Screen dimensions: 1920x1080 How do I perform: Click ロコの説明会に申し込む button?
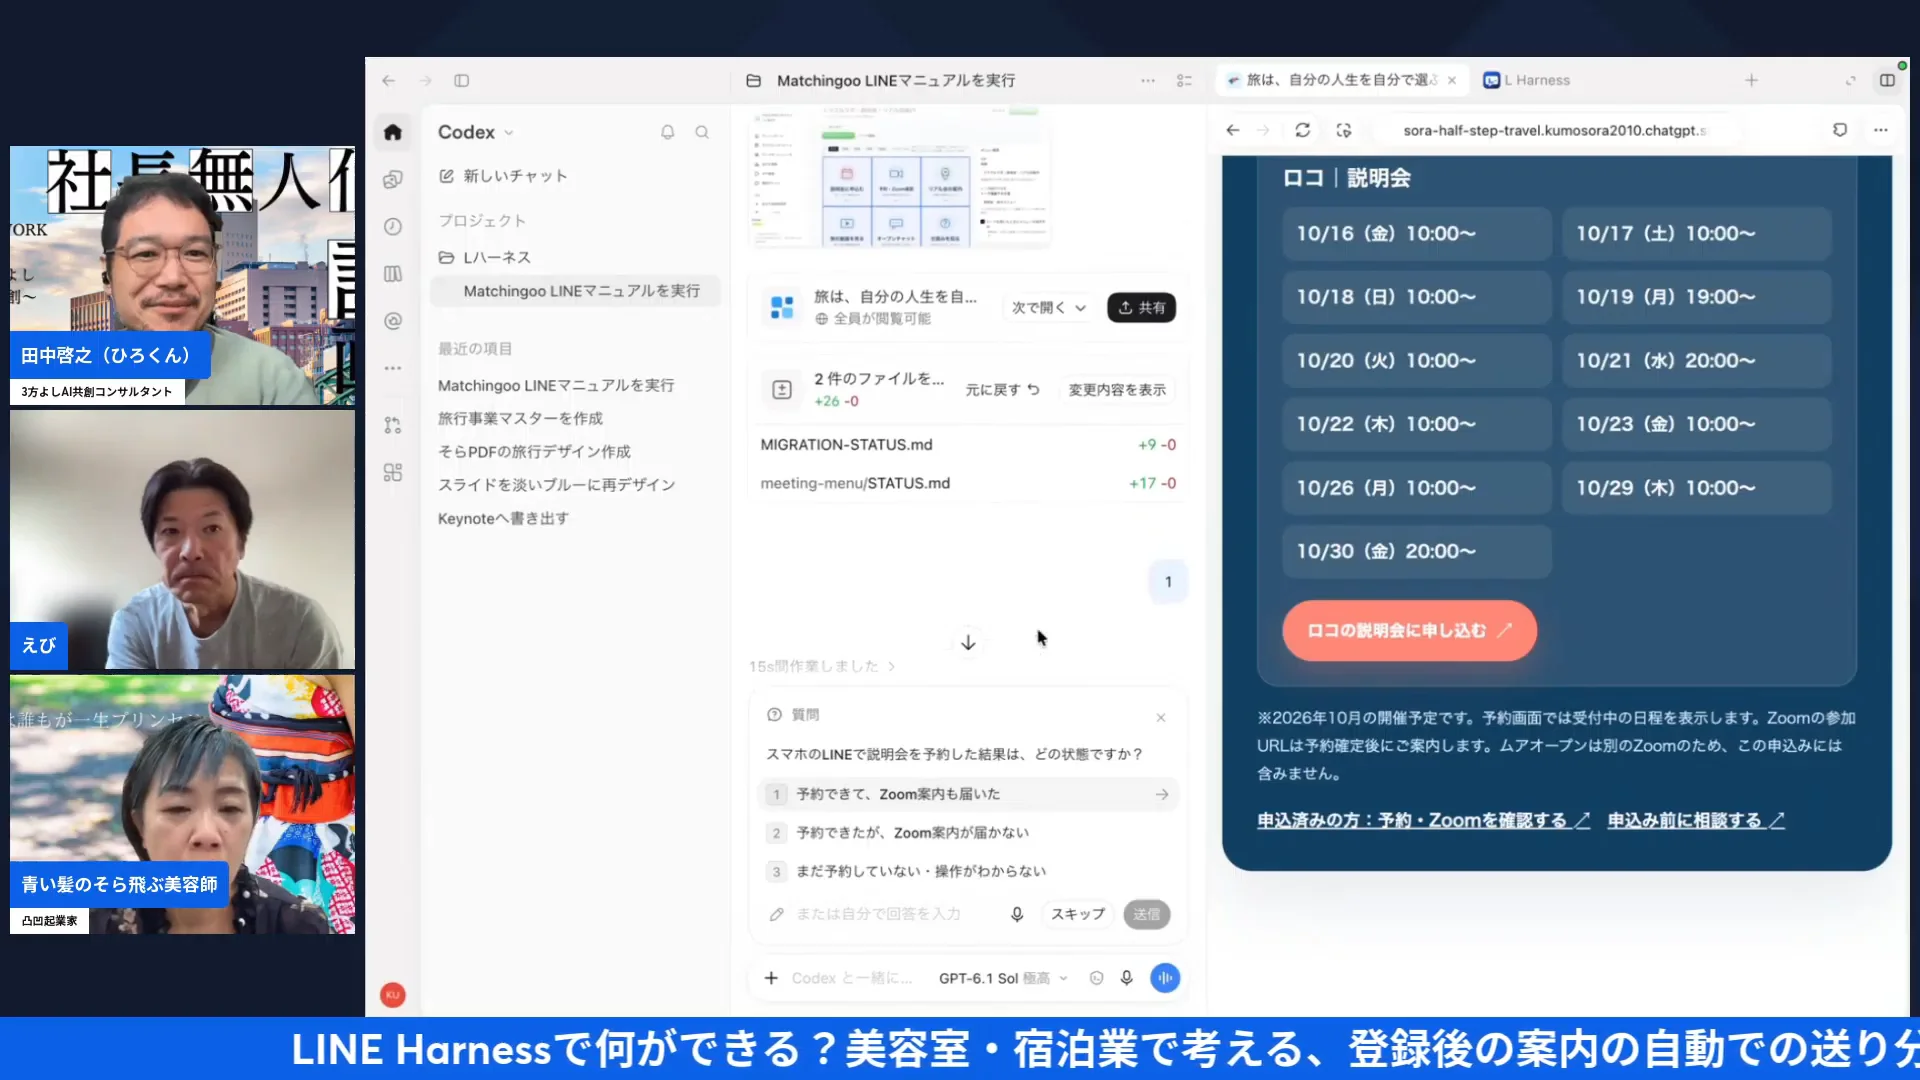1409,630
